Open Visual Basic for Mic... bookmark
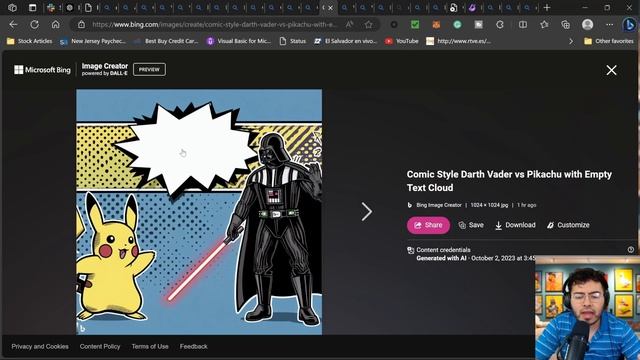Screen dimensions: 640x360 (238, 41)
